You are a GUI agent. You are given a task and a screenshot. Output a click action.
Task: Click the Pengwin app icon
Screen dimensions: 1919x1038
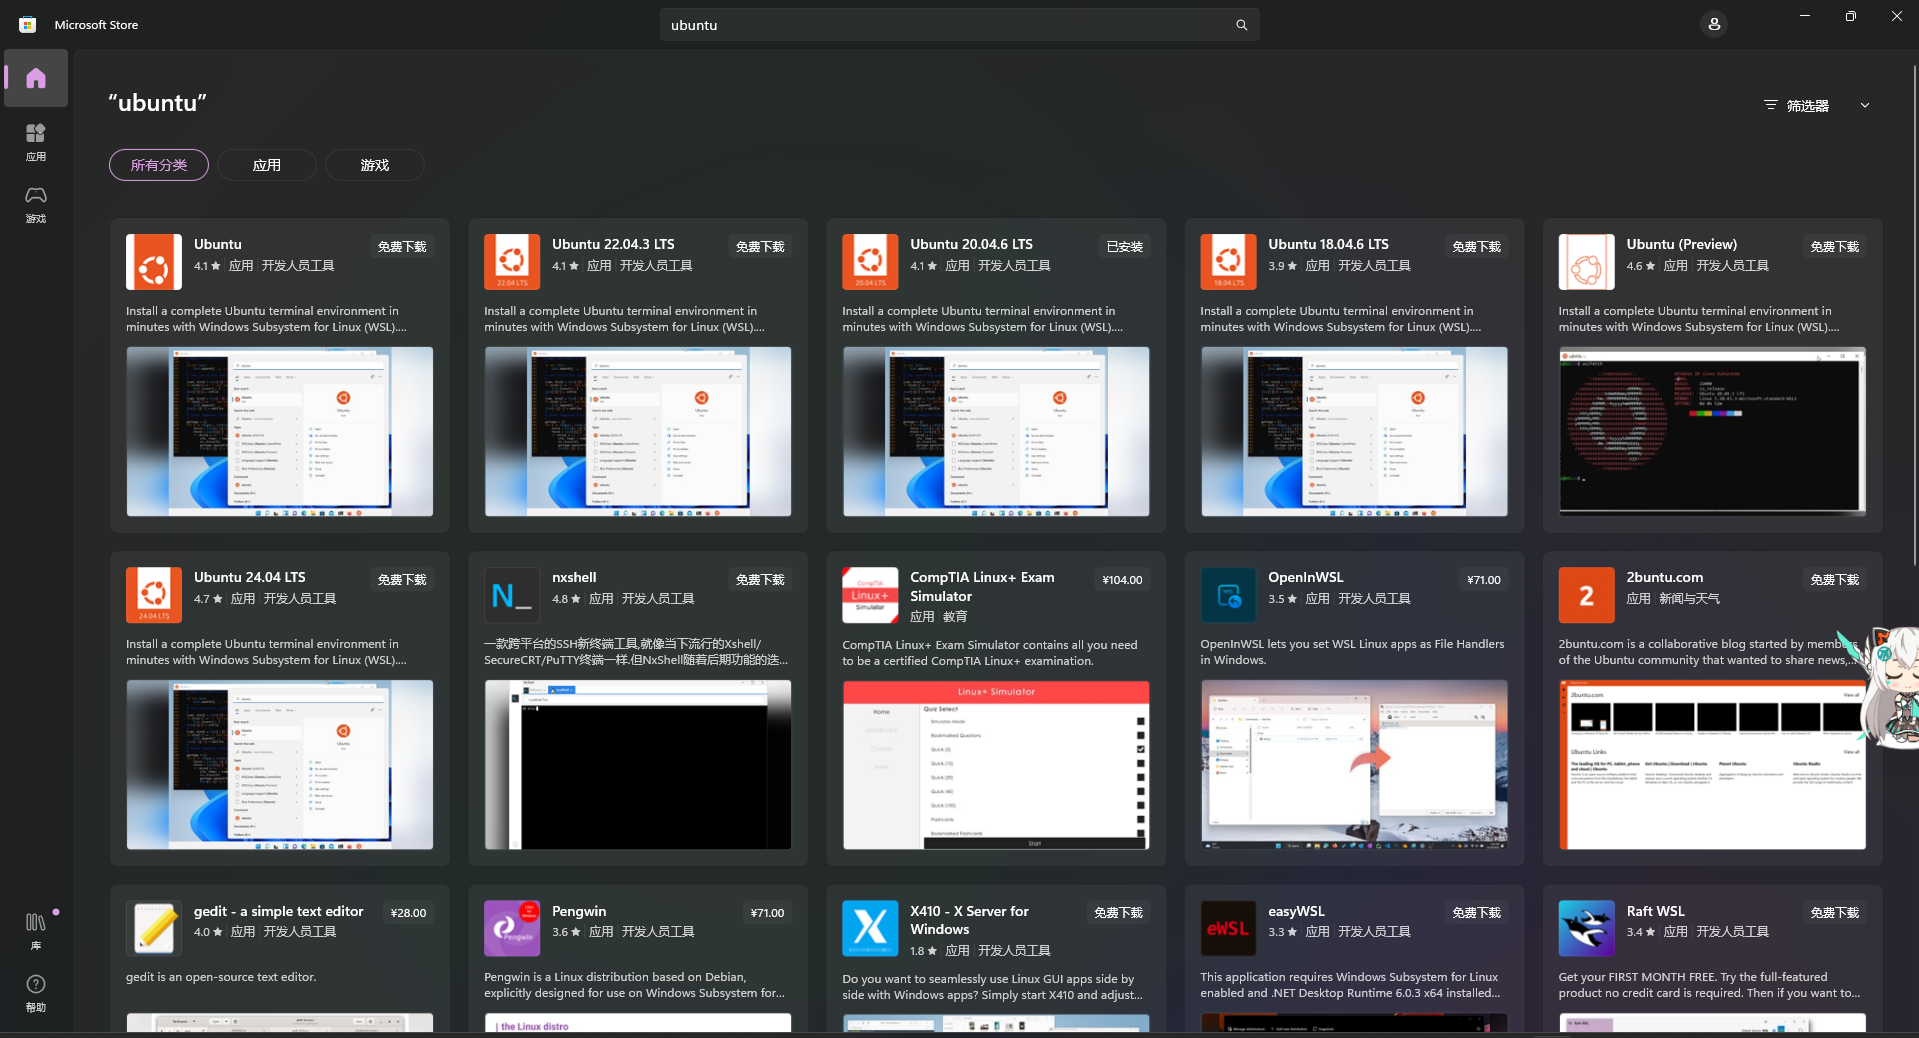pos(512,928)
